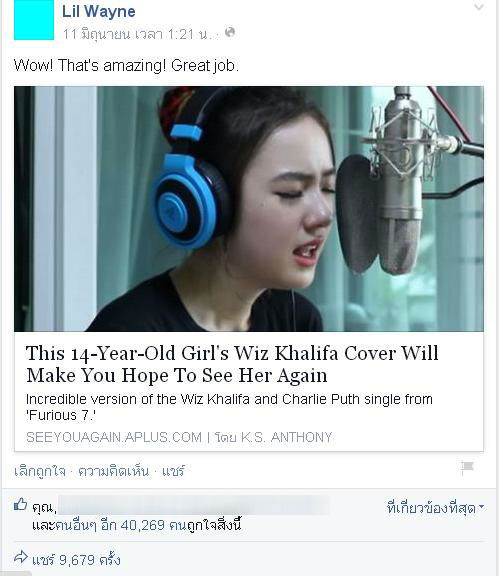Visit the SEEYOUAGAIN.APLUS.COM source link

[114, 437]
